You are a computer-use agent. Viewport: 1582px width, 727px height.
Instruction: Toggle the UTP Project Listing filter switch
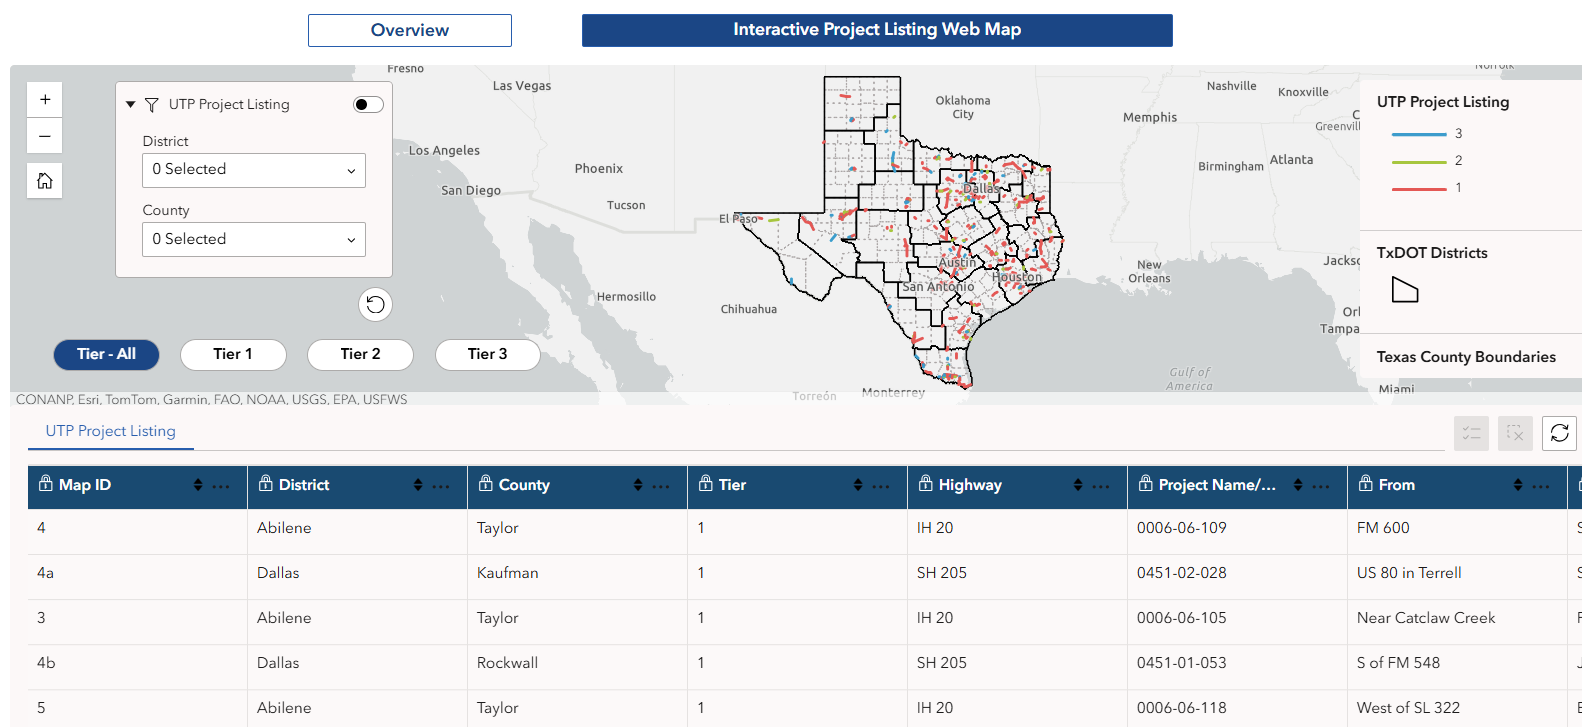pyautogui.click(x=368, y=105)
